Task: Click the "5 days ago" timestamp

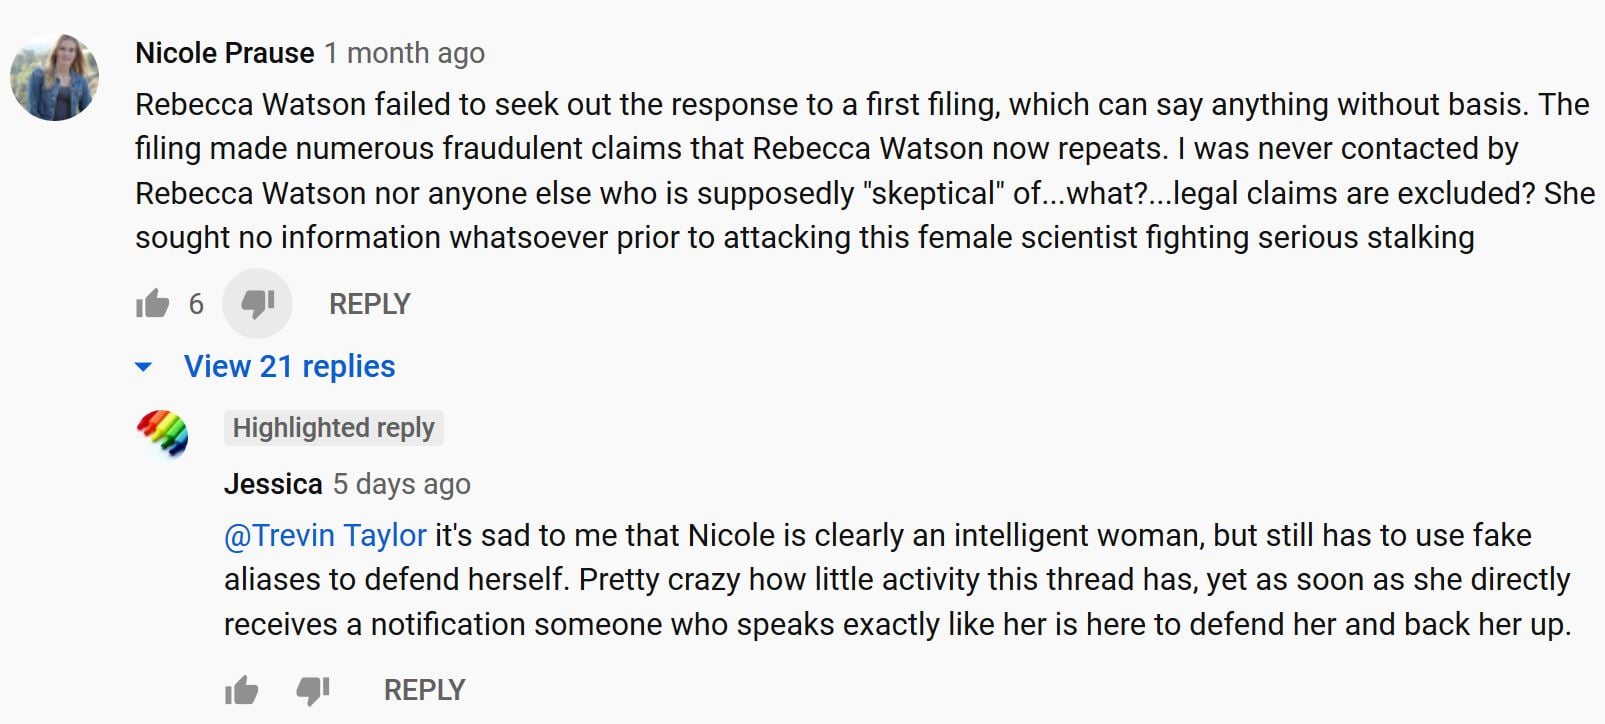Action: click(401, 484)
